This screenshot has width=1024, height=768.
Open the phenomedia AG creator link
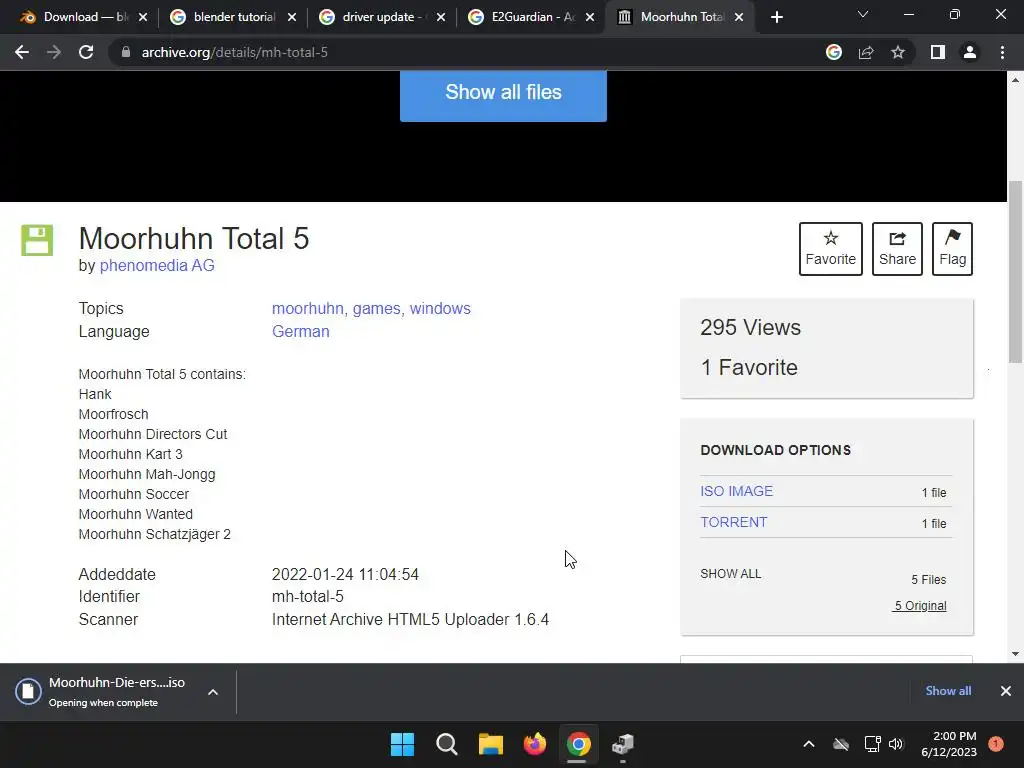157,266
